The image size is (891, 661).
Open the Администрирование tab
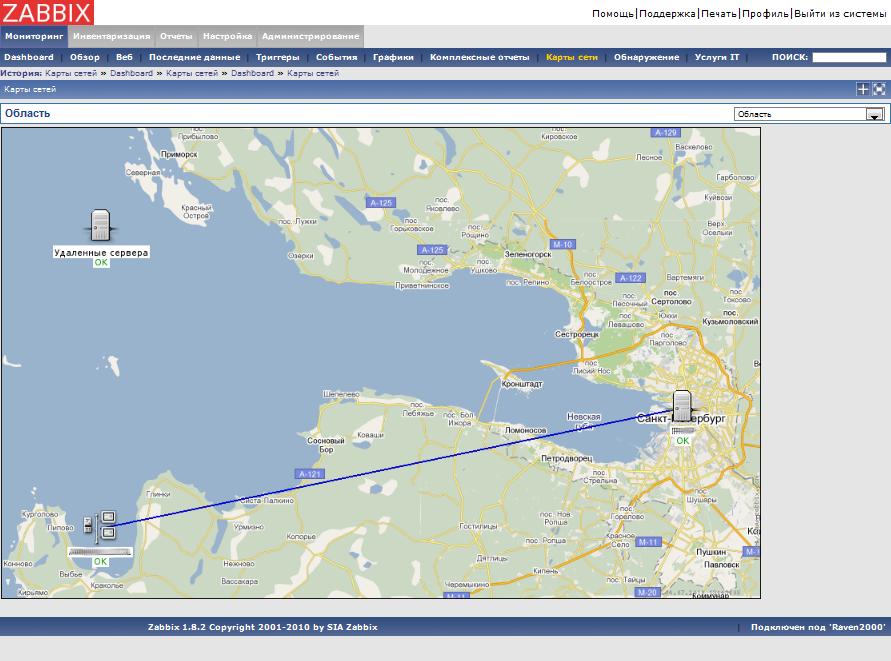click(310, 36)
